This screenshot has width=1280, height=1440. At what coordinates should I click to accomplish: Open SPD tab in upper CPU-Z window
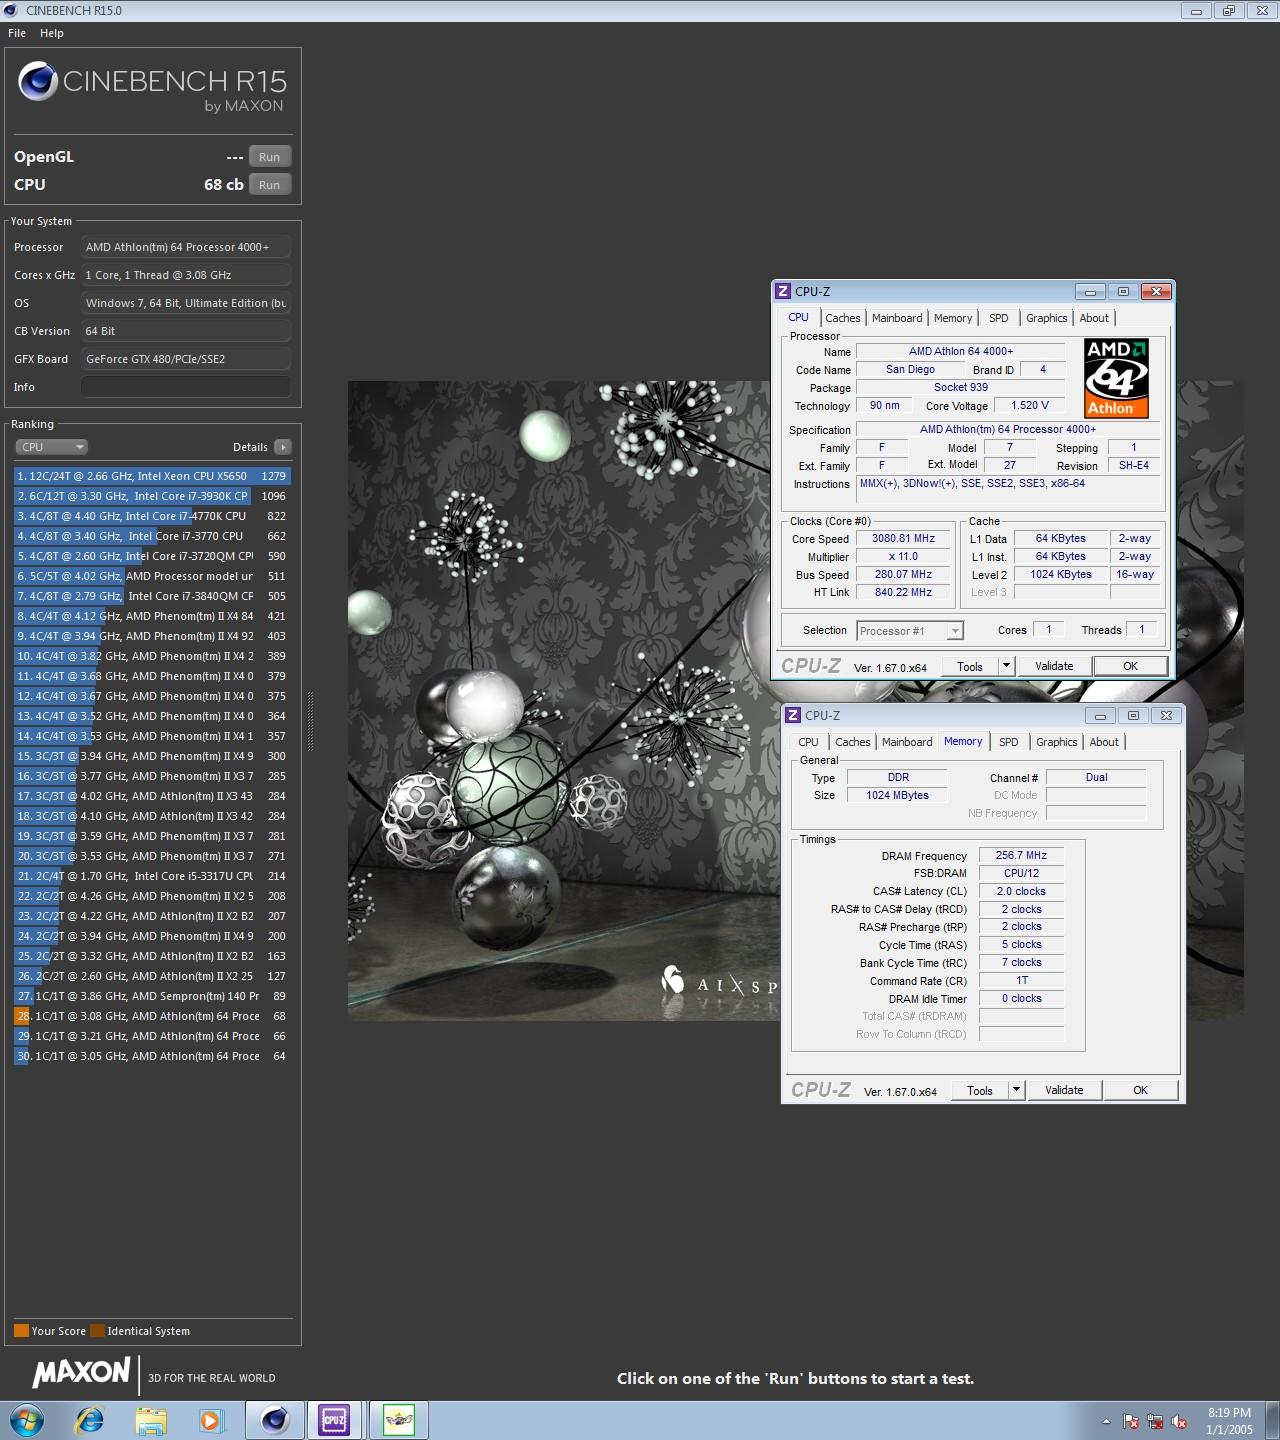pos(999,318)
